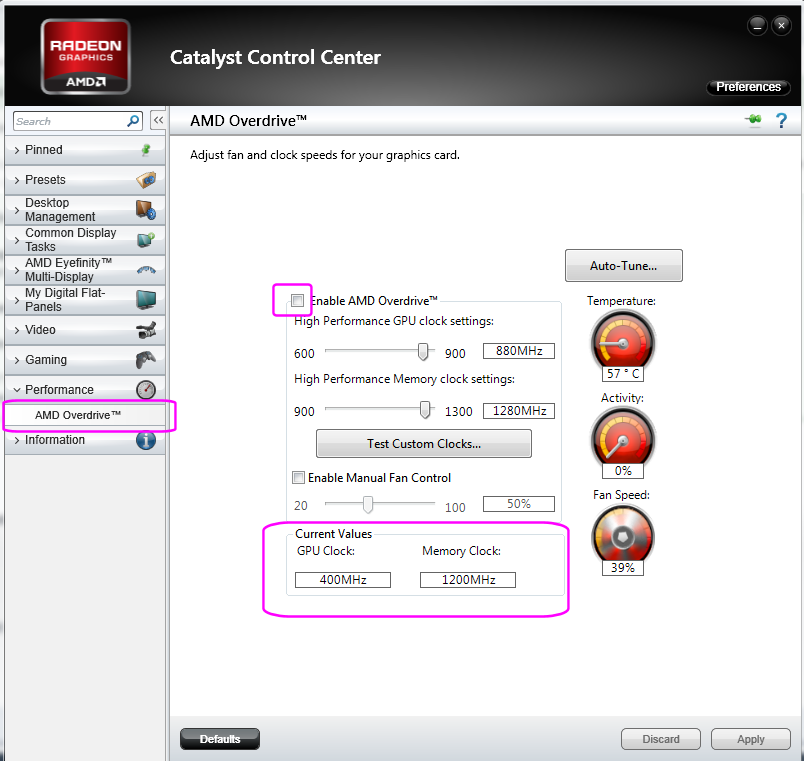Open the Preferences menu
This screenshot has height=761, width=804.
coord(748,87)
